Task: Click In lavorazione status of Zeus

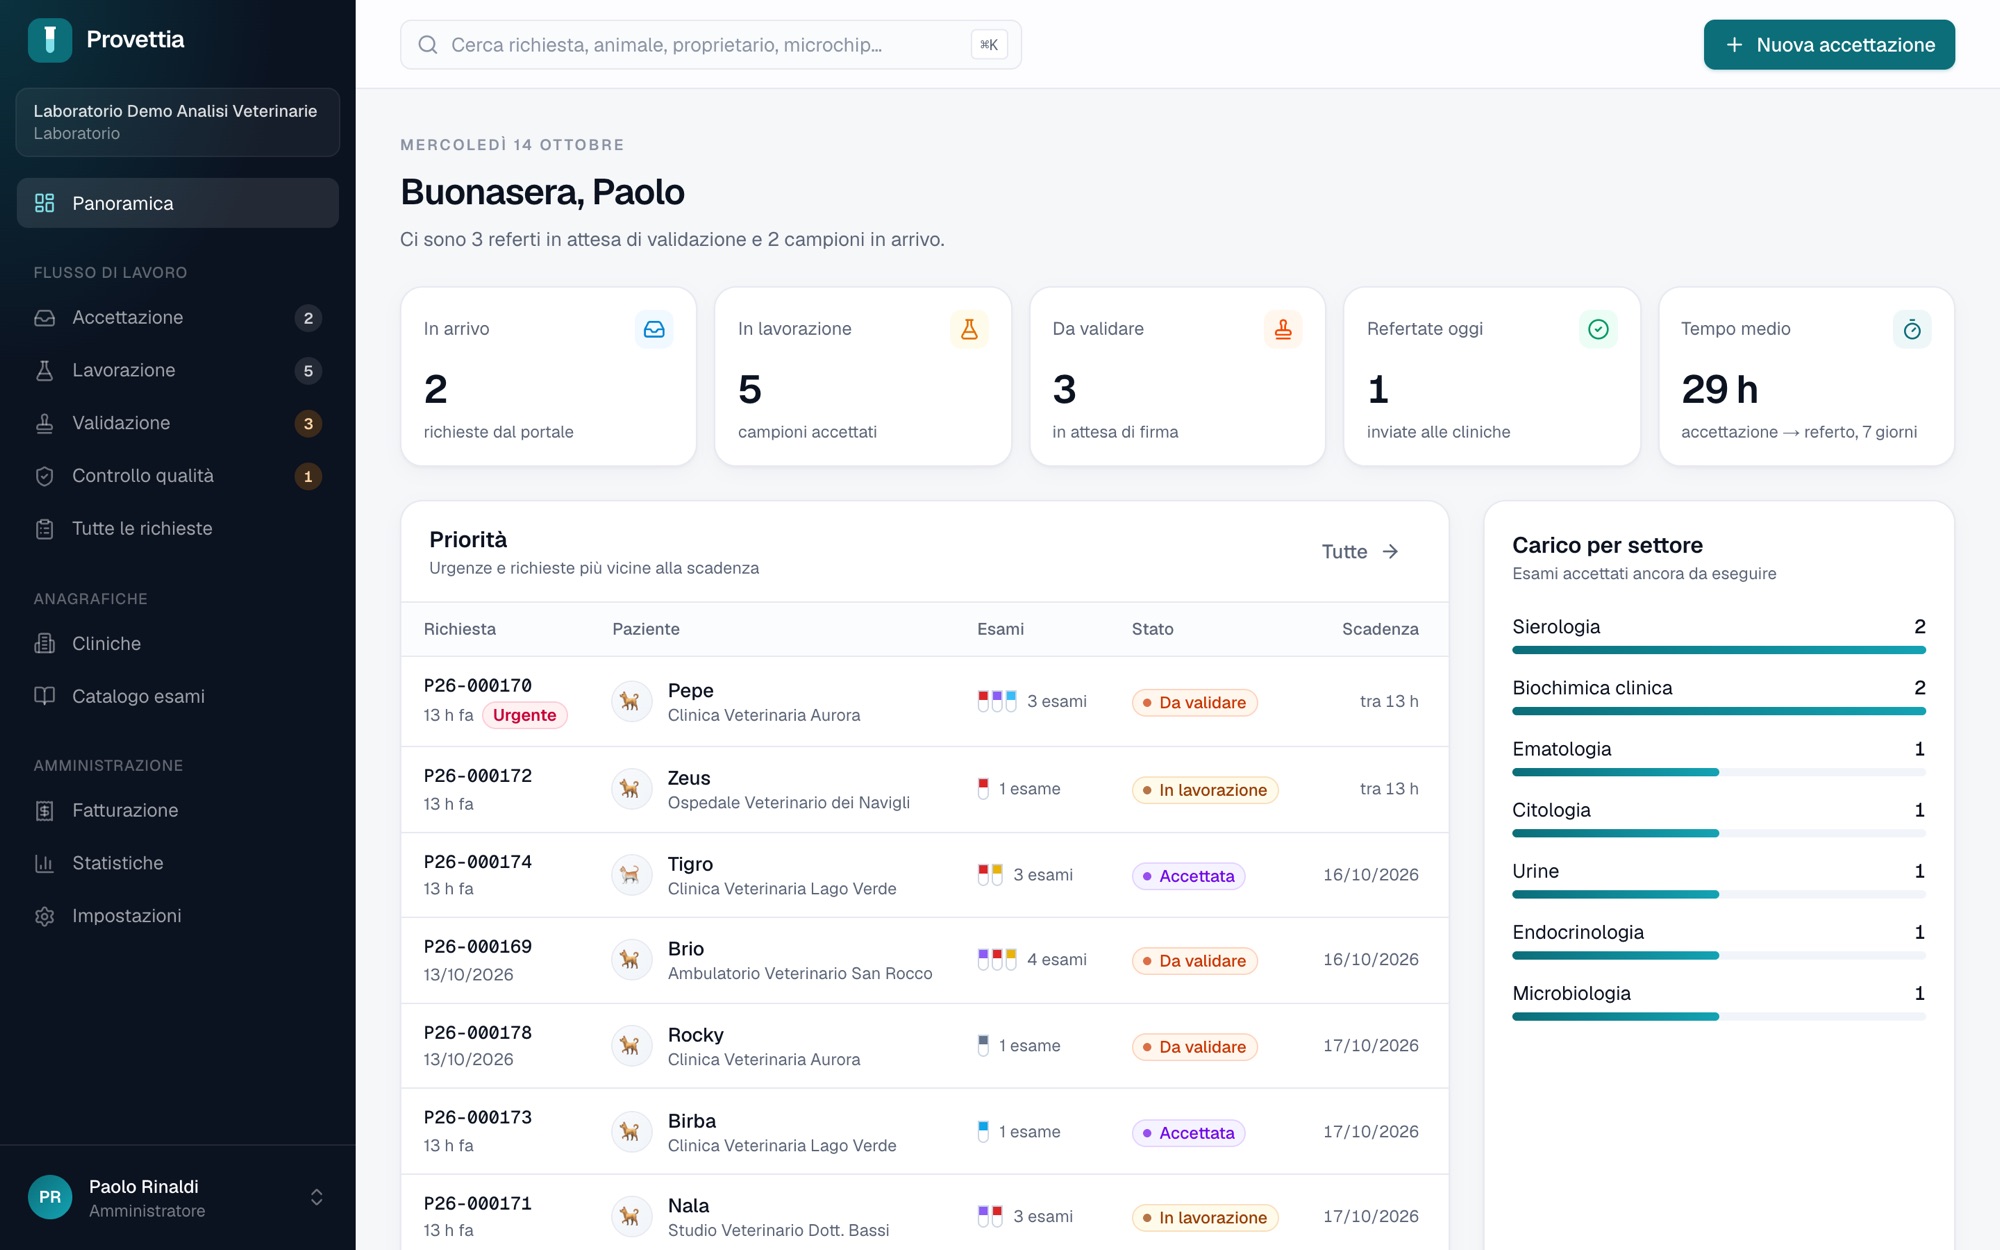Action: [1205, 790]
